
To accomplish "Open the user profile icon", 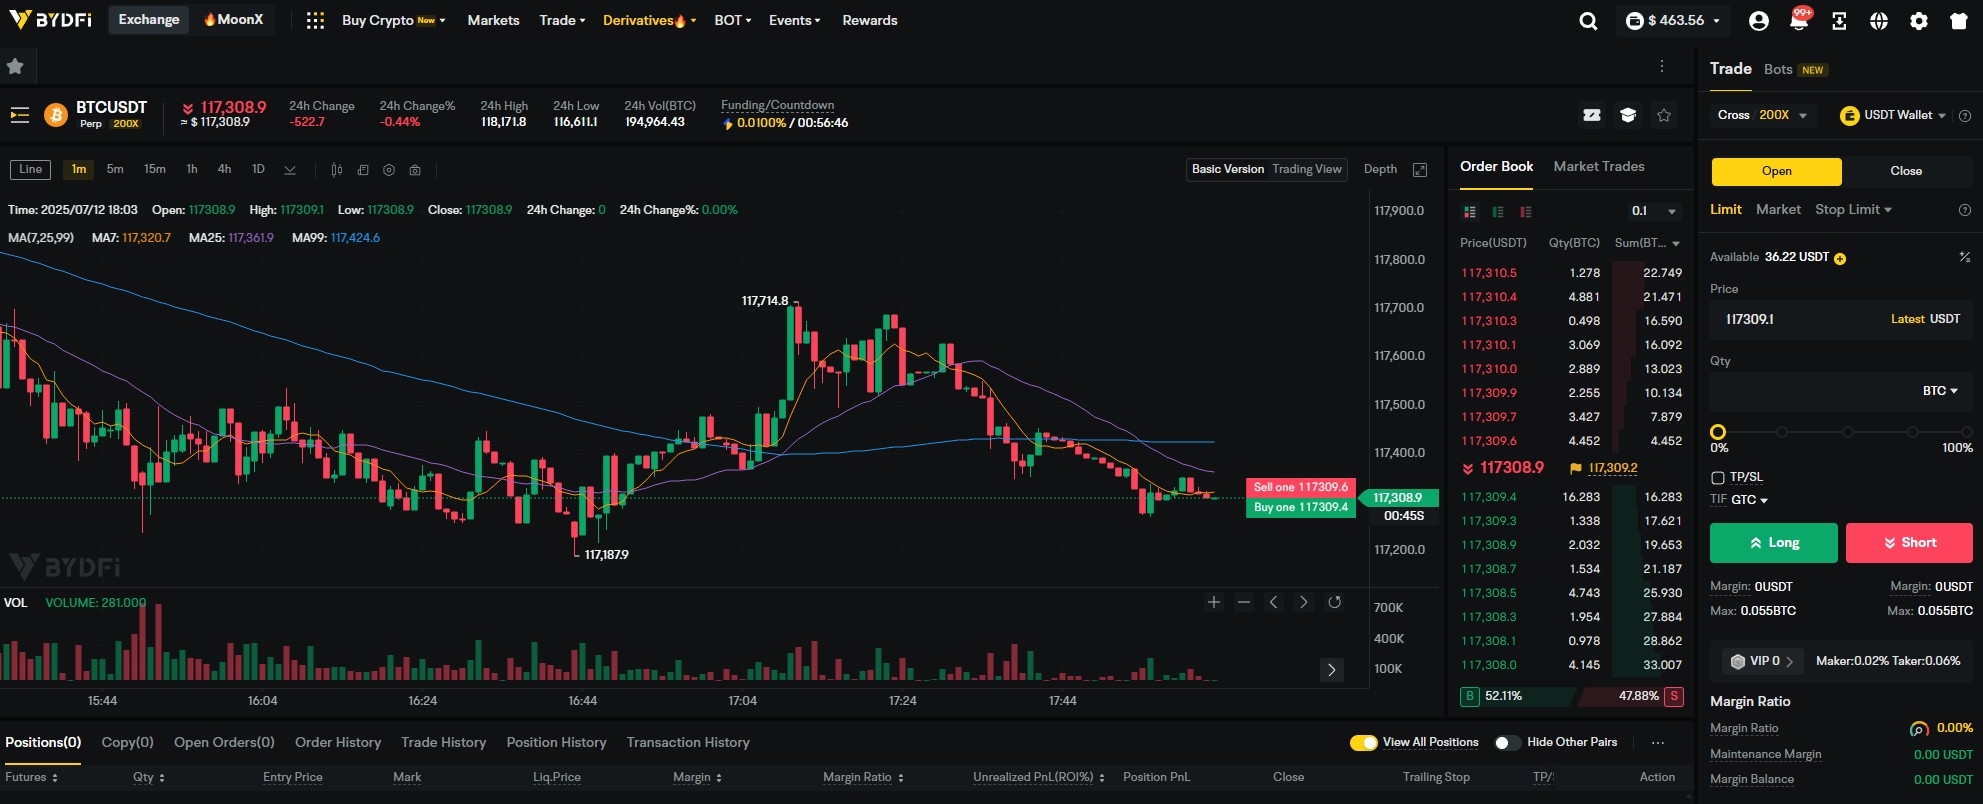I will (x=1759, y=20).
